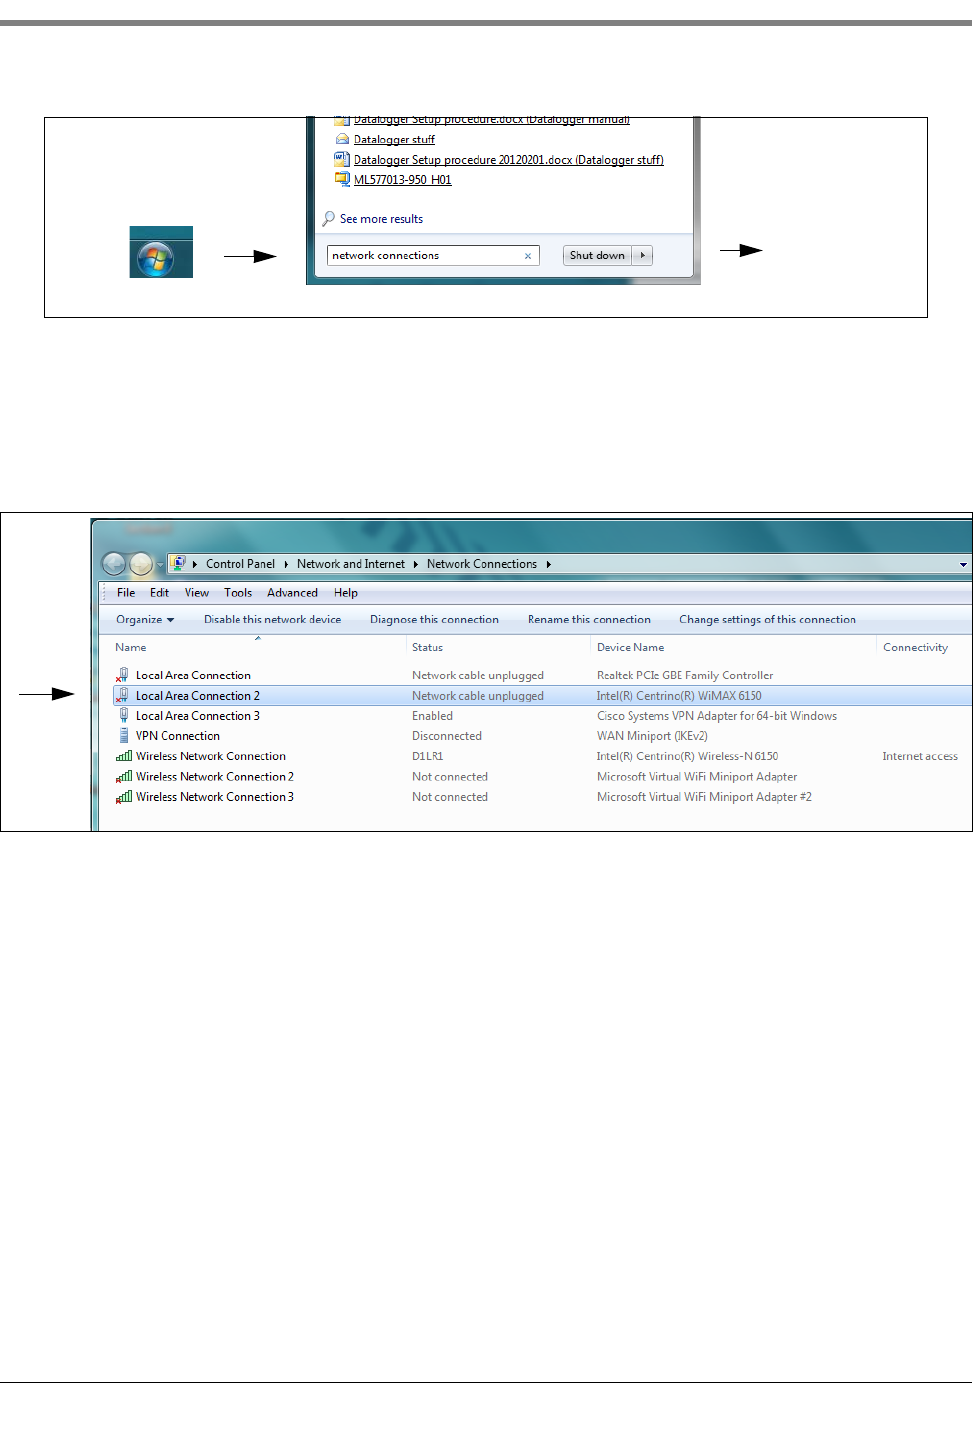Click the Forward navigation arrow
973x1455 pixels.
click(x=141, y=564)
